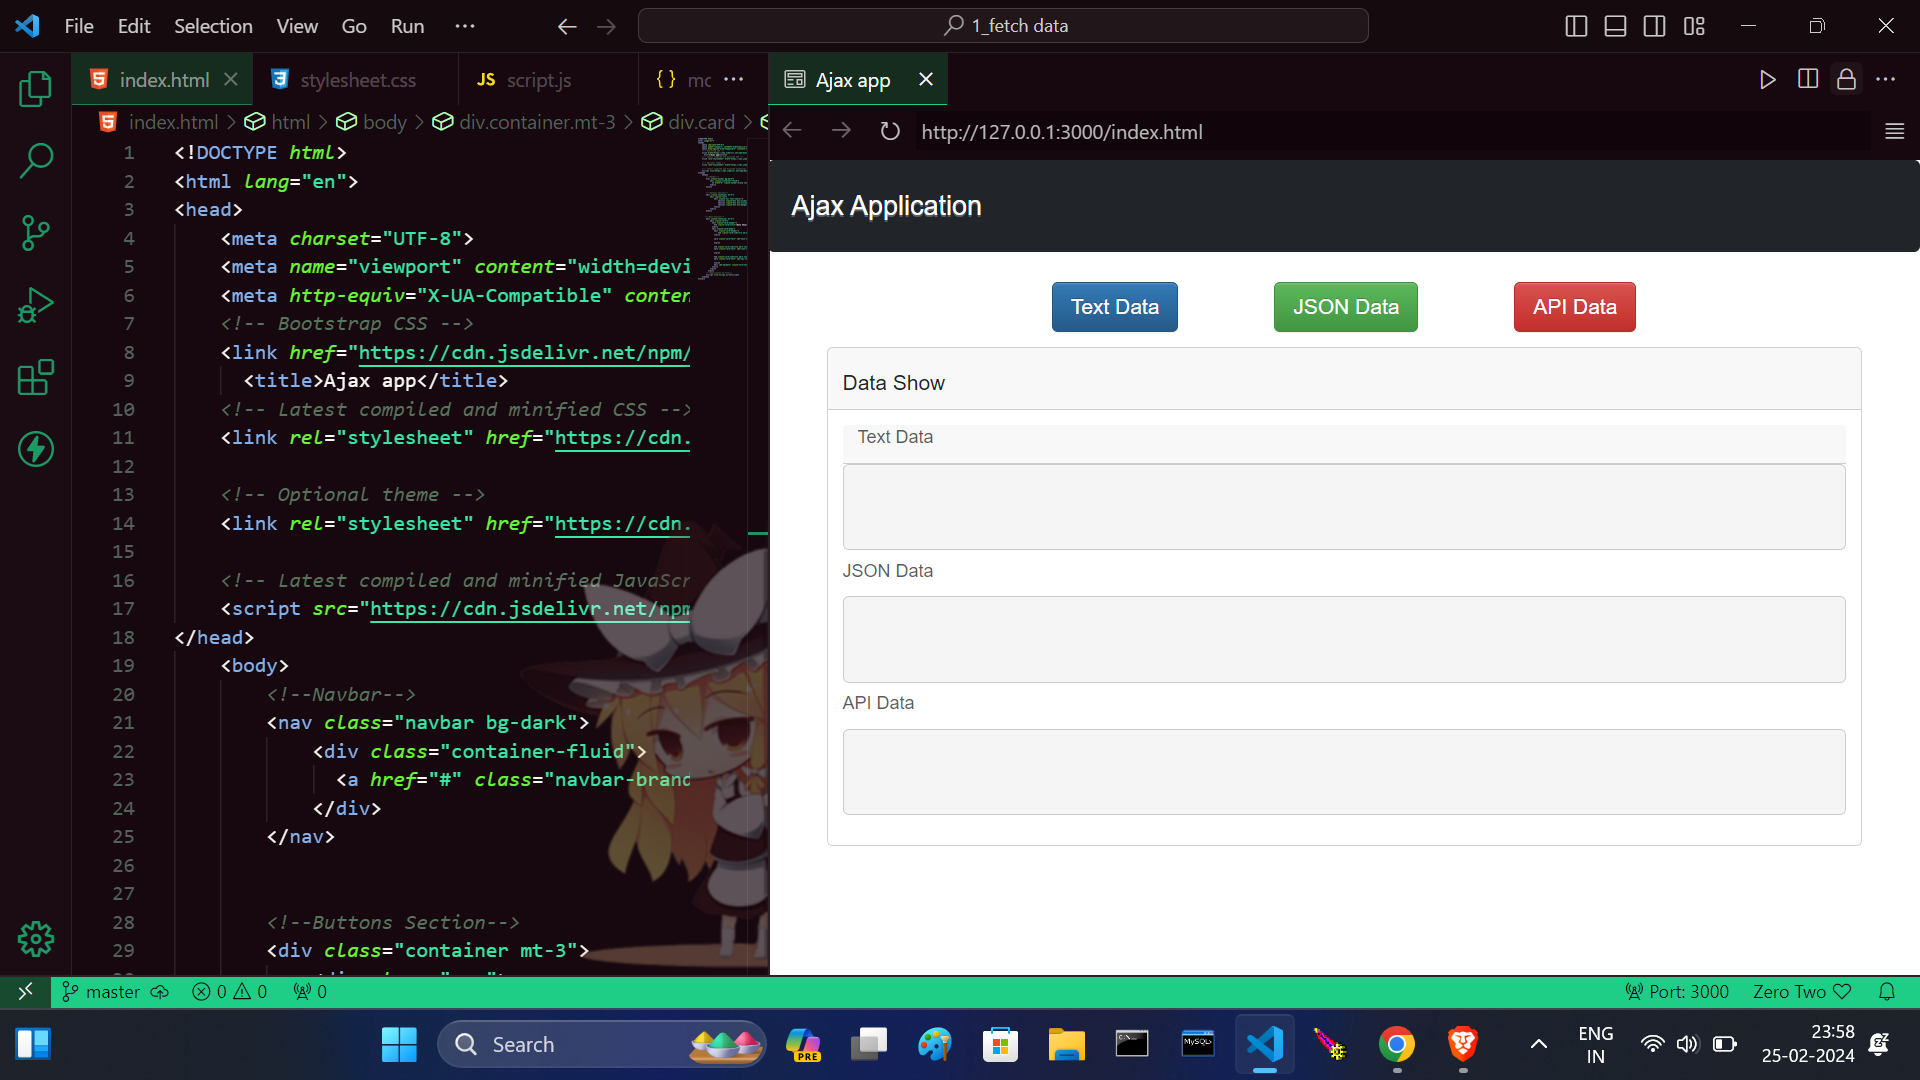Lock the editor group
The height and width of the screenshot is (1080, 1920).
coord(1846,79)
